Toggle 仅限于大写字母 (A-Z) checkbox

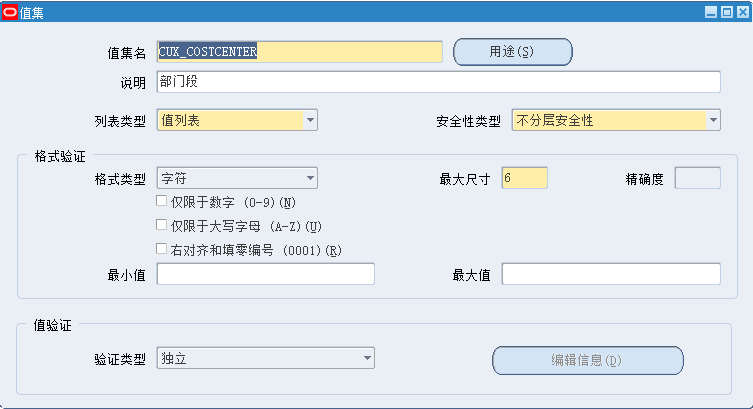pos(162,225)
